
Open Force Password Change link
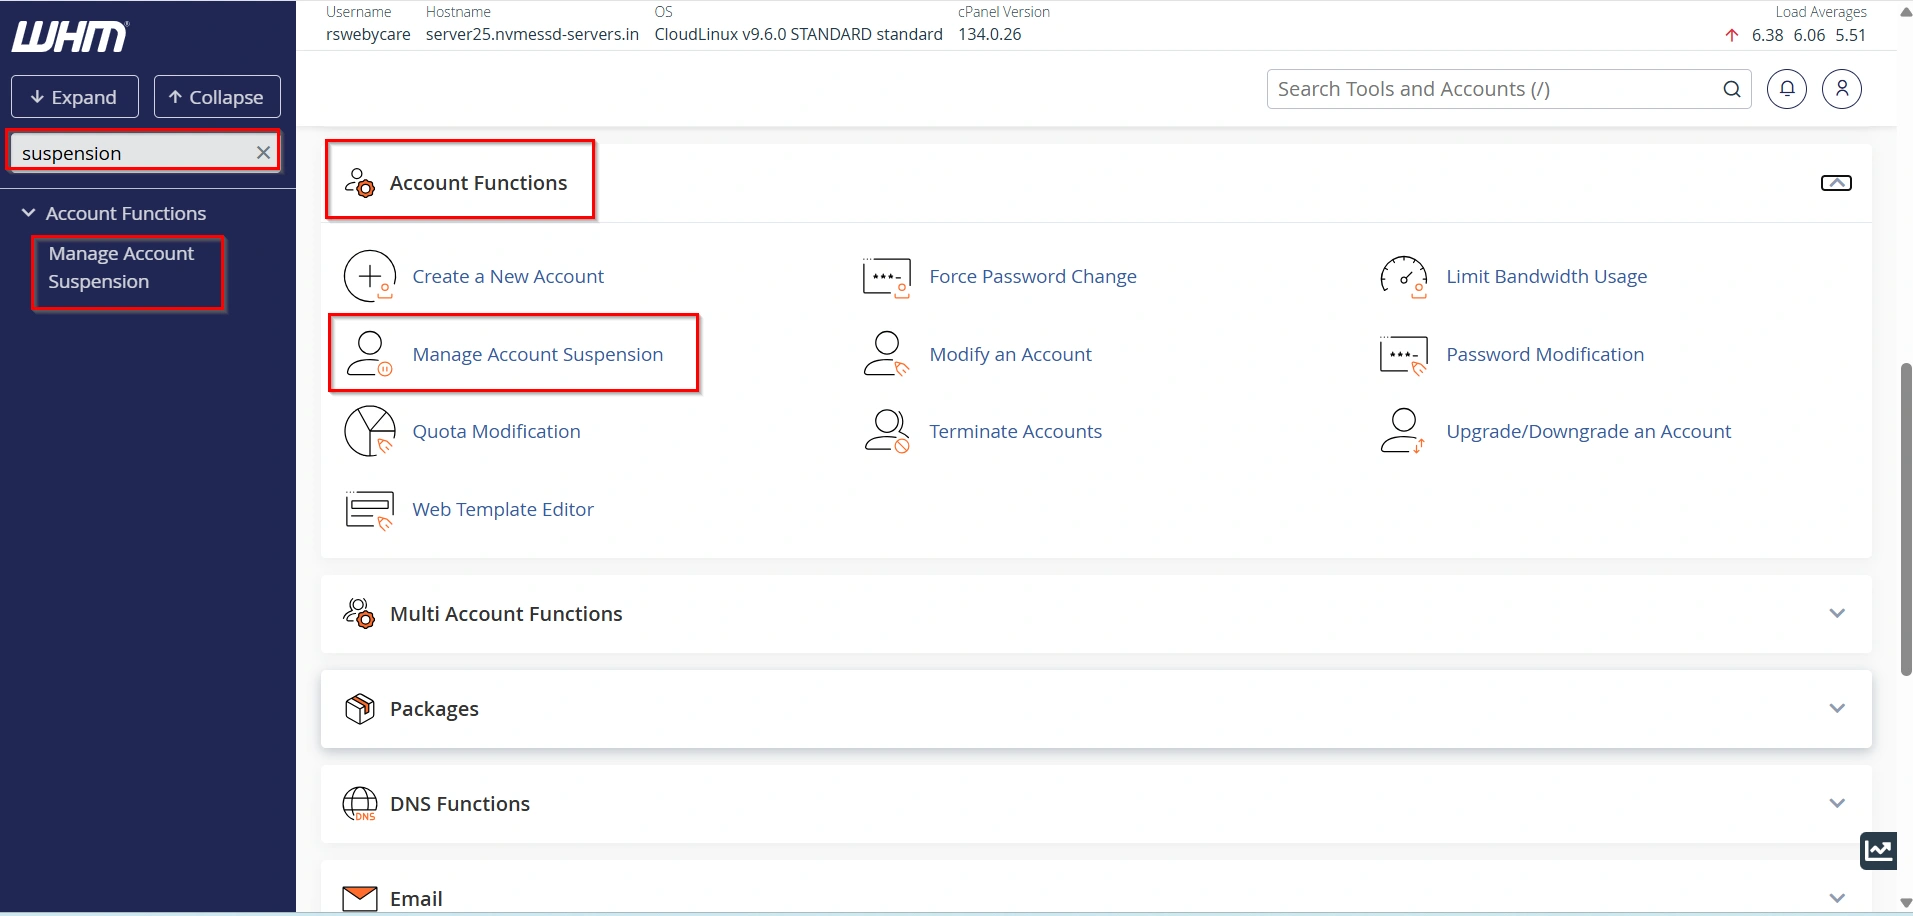coord(1033,277)
